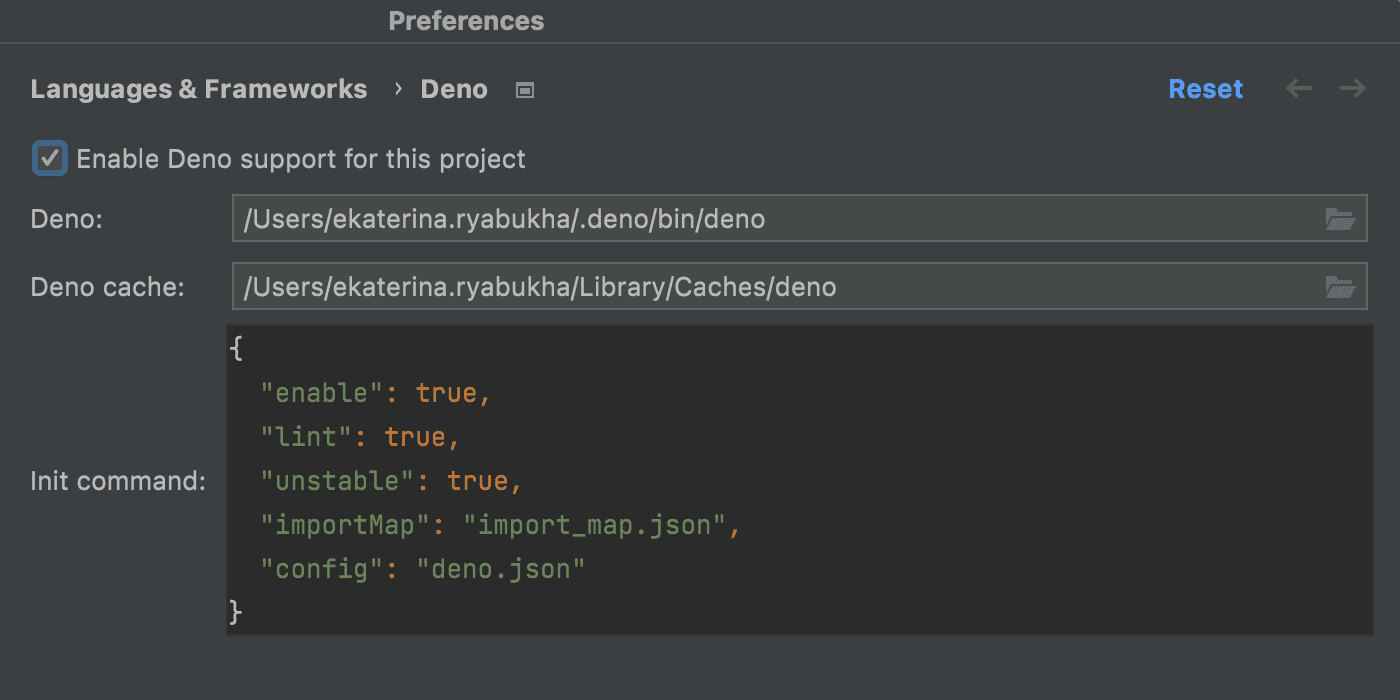The width and height of the screenshot is (1400, 700).
Task: Go forward with the right arrow
Action: (x=1353, y=88)
